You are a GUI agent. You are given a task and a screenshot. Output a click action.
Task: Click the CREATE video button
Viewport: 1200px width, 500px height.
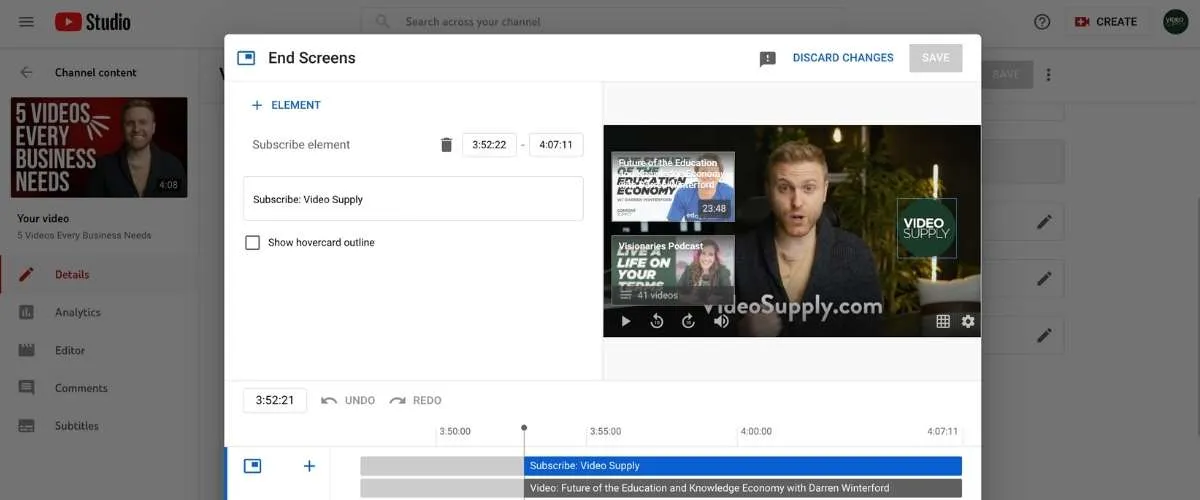(1106, 21)
